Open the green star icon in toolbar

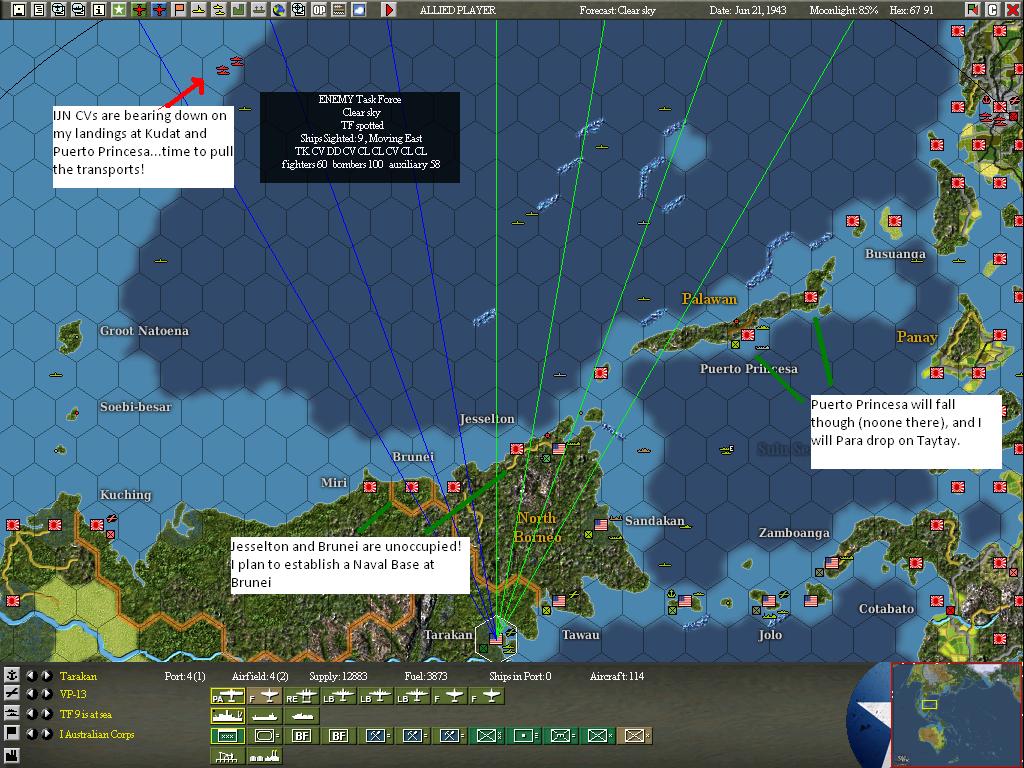118,10
